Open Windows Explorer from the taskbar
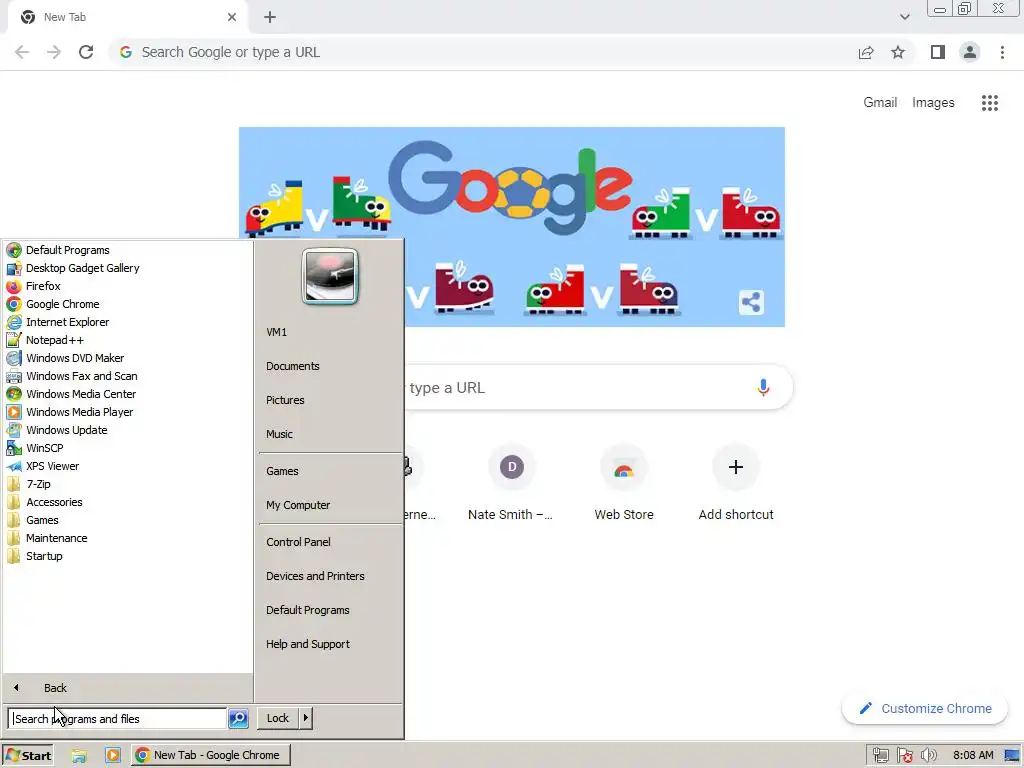This screenshot has width=1024, height=768. click(79, 756)
